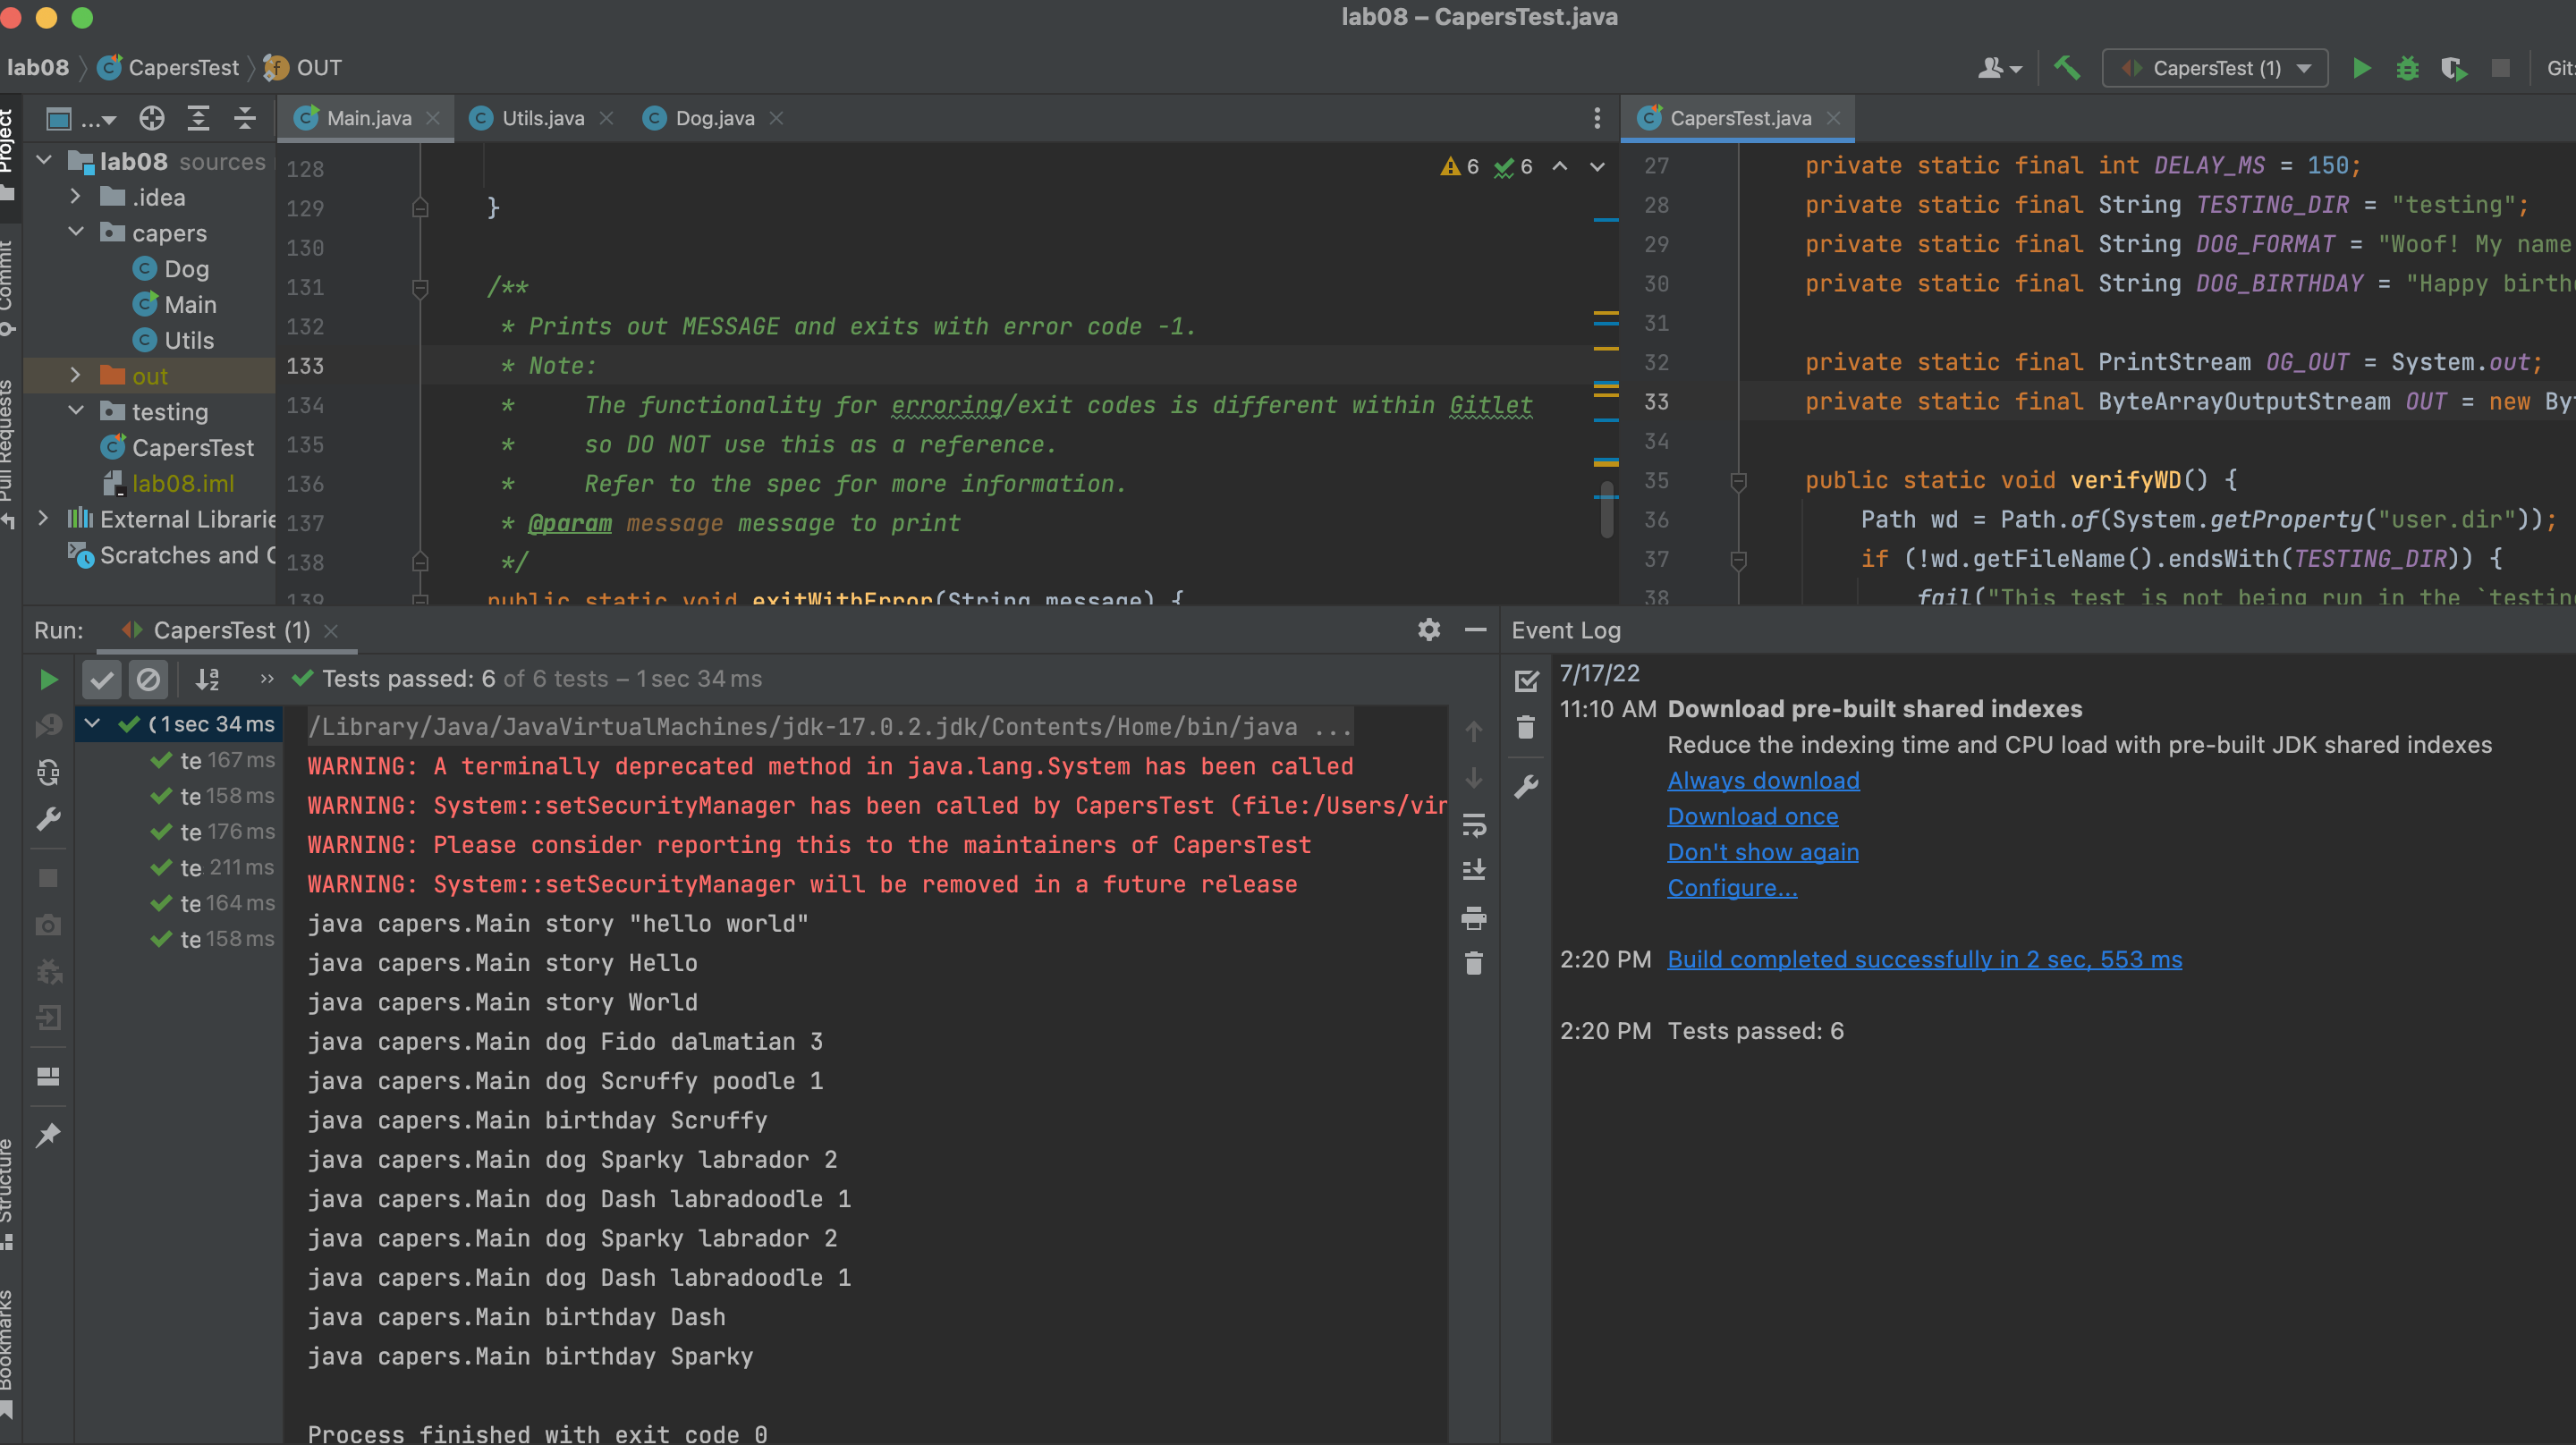Clear console output with trash icon

tap(1473, 963)
